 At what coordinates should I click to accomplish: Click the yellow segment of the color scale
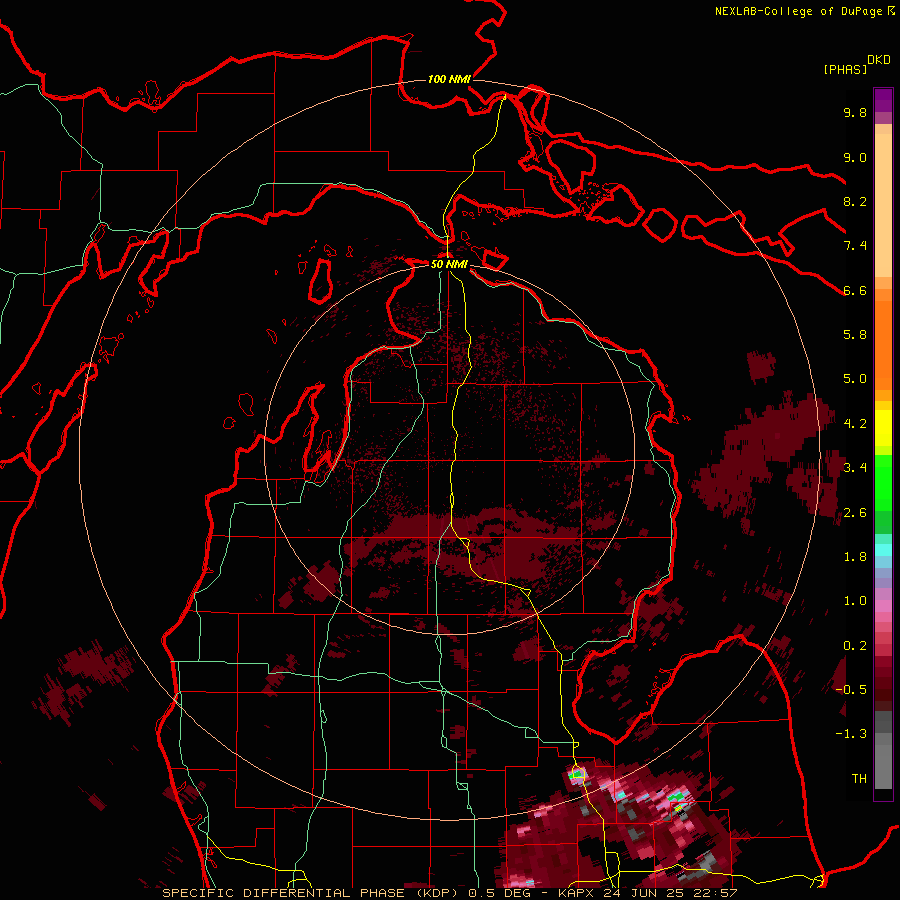[883, 428]
